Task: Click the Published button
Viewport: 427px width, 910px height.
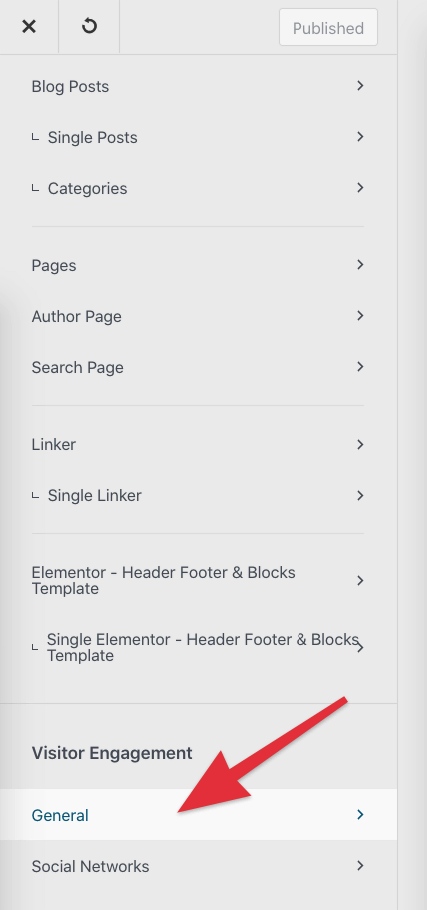Action: [x=328, y=27]
